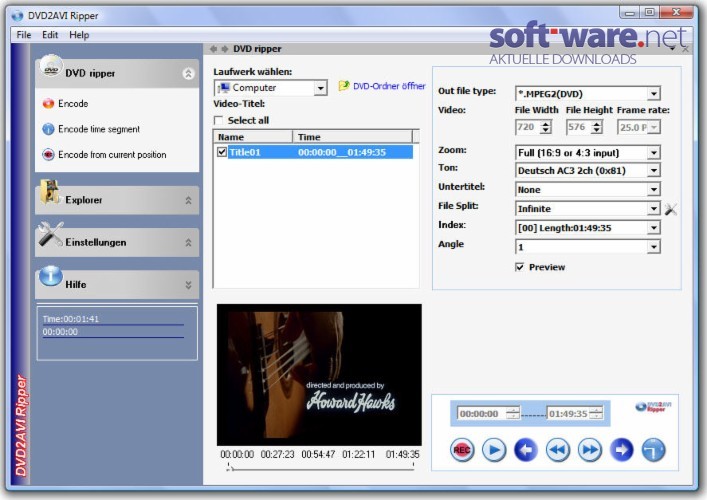This screenshot has height=500, width=707.
Task: Click Encode from current position link
Action: pos(112,155)
